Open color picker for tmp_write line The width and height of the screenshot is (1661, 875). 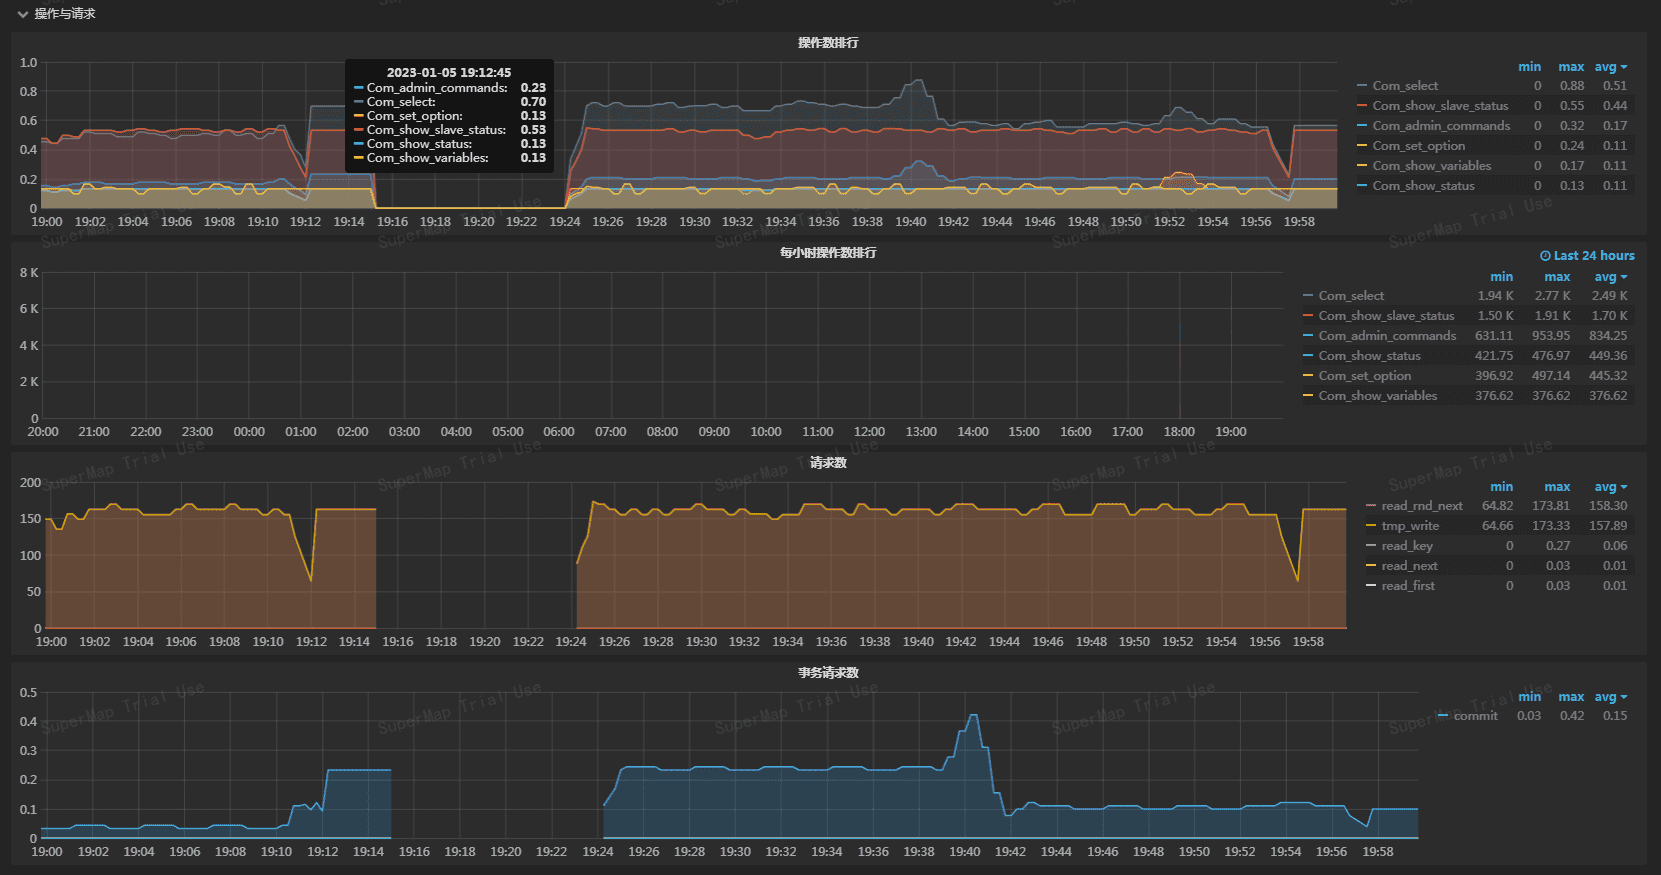point(1371,526)
